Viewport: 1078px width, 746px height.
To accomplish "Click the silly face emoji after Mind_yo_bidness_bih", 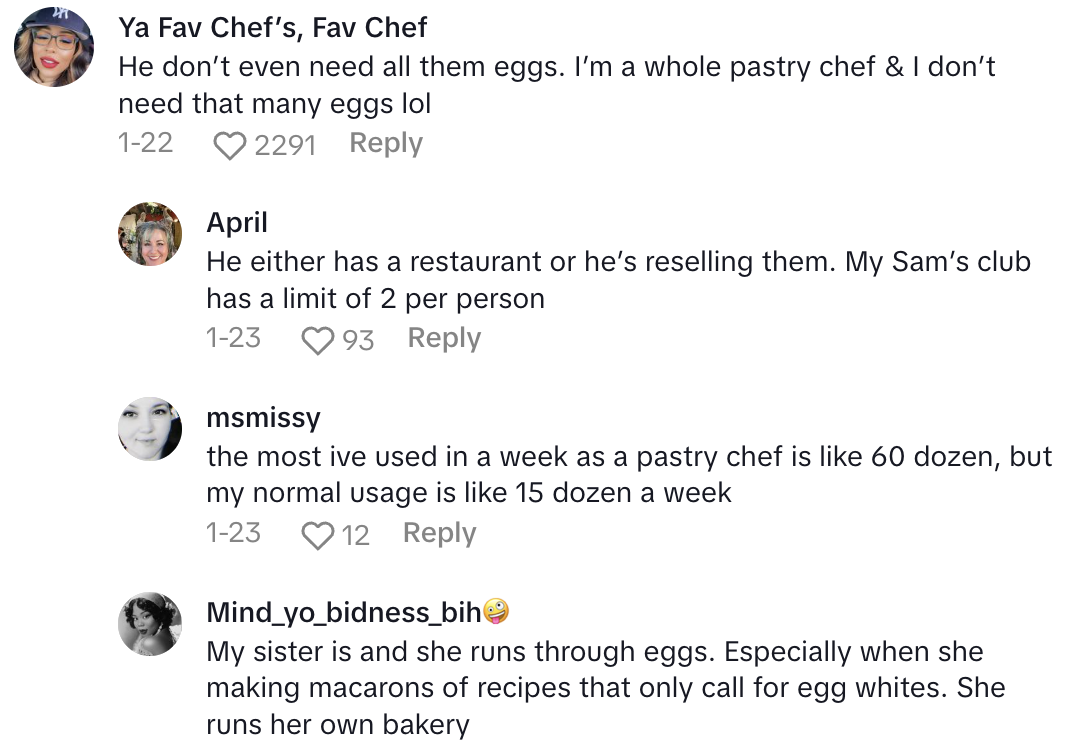I will pos(496,611).
